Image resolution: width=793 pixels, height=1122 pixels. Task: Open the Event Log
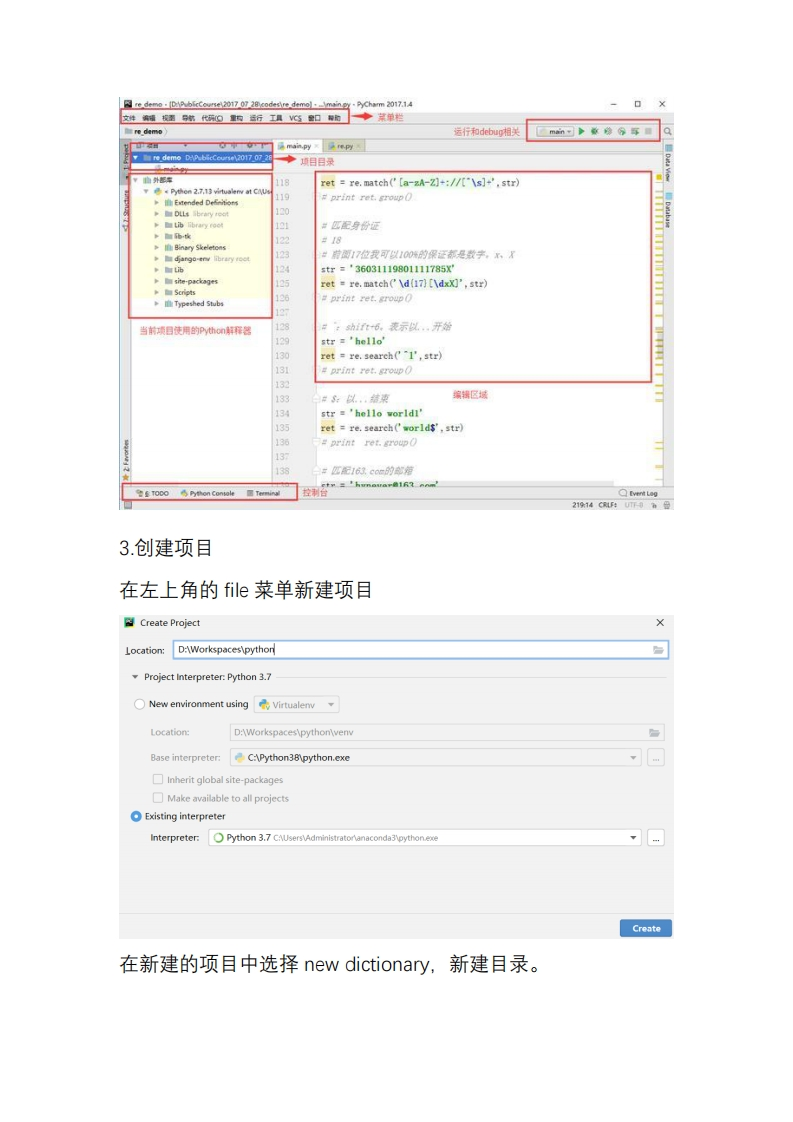(638, 494)
